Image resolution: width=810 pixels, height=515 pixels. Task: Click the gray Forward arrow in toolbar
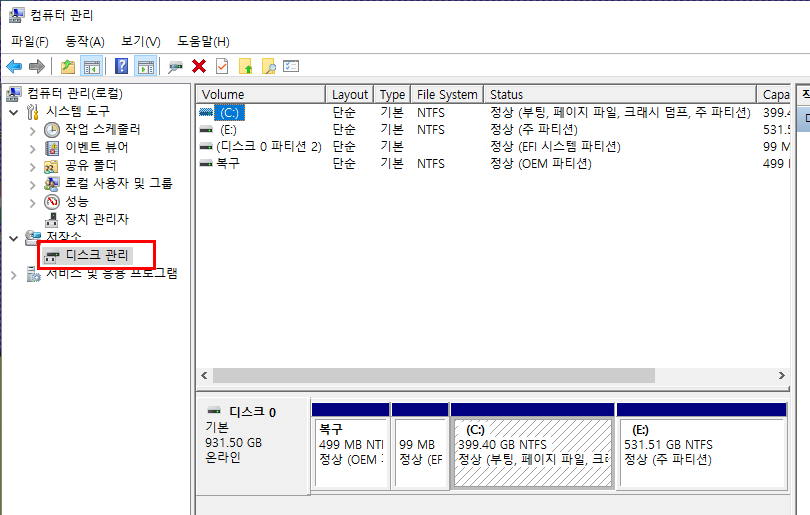(x=37, y=66)
